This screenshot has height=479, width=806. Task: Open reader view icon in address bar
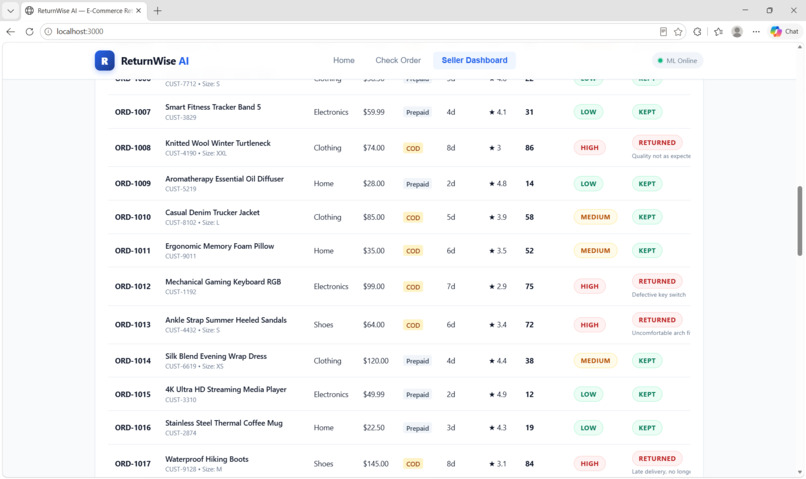click(663, 31)
